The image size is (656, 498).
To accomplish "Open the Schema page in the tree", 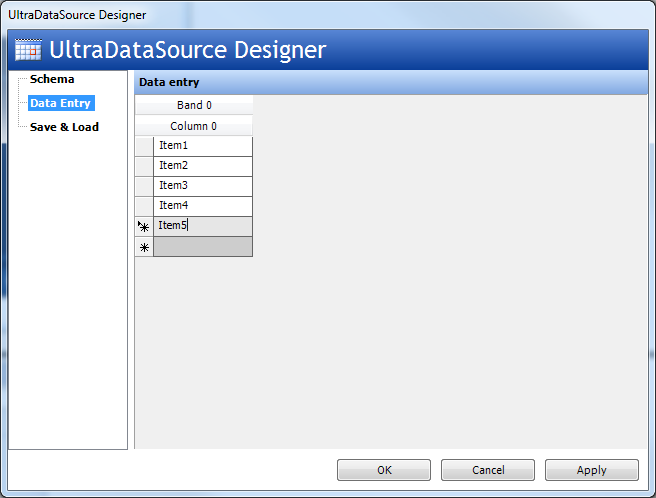I will 52,79.
